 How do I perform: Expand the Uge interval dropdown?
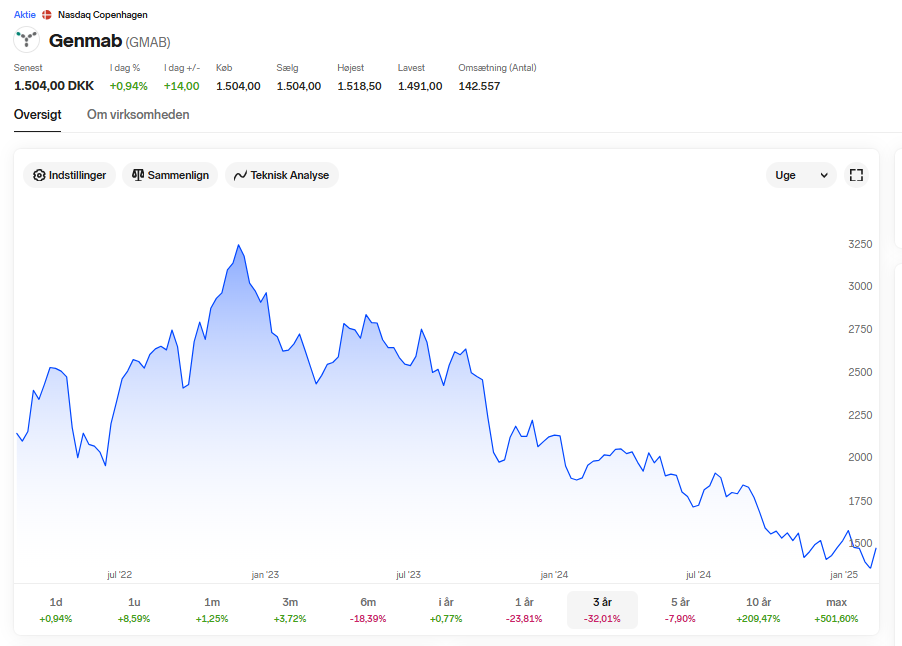click(x=801, y=175)
